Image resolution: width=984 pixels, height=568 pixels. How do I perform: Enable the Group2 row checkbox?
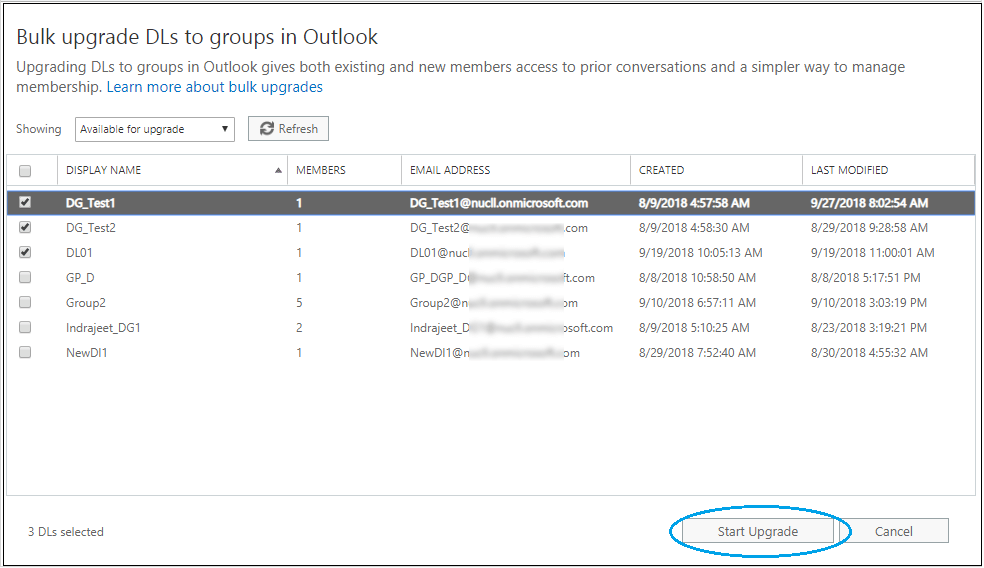pyautogui.click(x=25, y=302)
